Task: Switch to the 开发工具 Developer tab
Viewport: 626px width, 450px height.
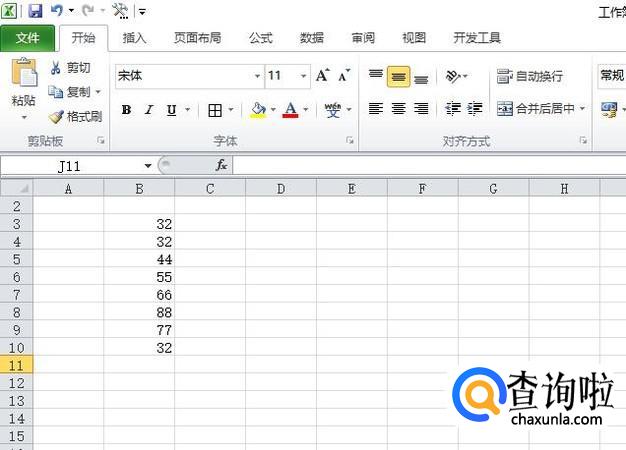Action: (477, 38)
